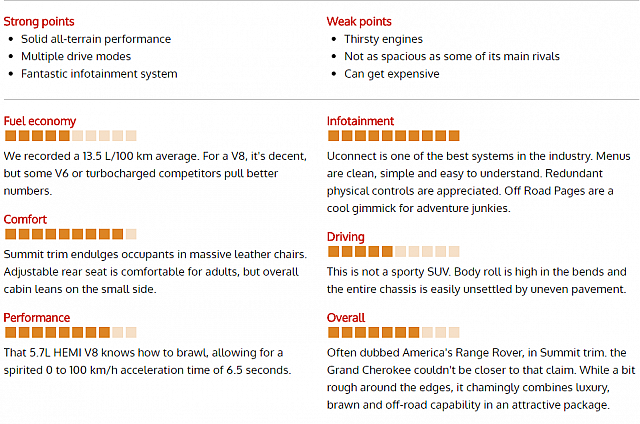Viewport: 640px width, 424px height.
Task: Click the Fuel economy rating bar
Action: coord(71,135)
